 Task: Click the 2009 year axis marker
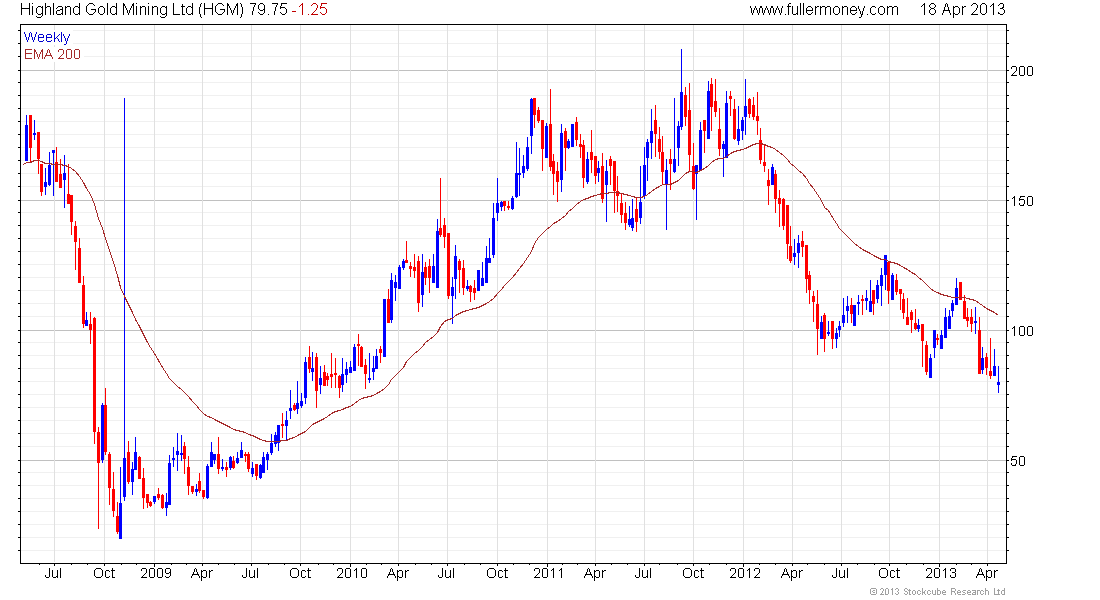[156, 573]
